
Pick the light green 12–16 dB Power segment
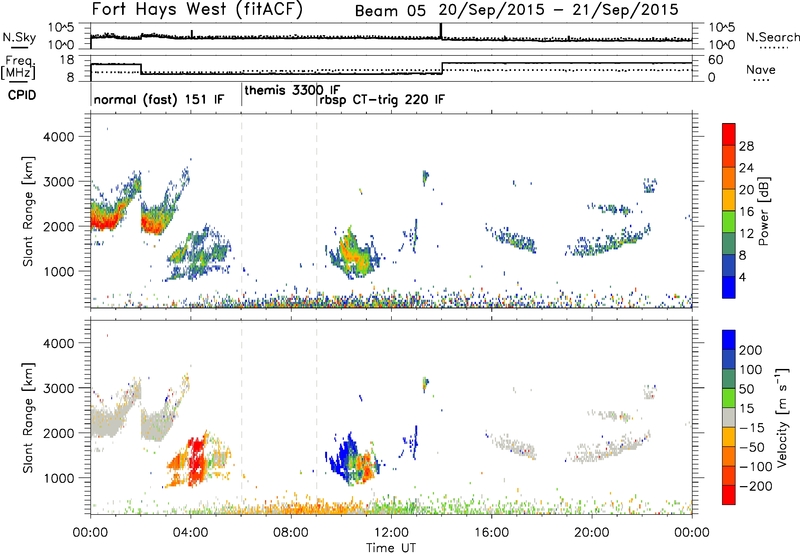729,222
